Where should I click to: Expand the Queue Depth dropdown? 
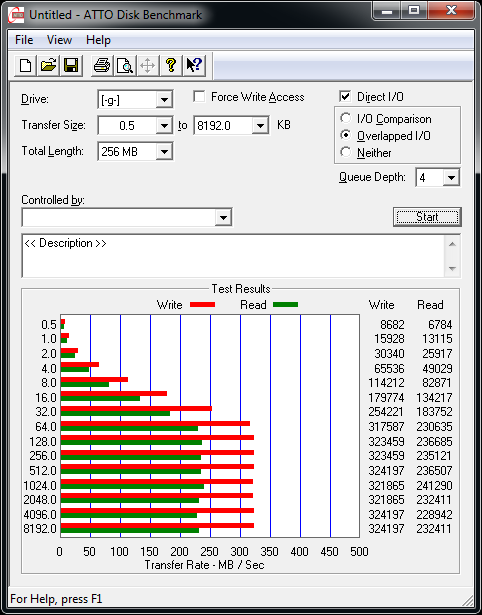click(x=451, y=178)
